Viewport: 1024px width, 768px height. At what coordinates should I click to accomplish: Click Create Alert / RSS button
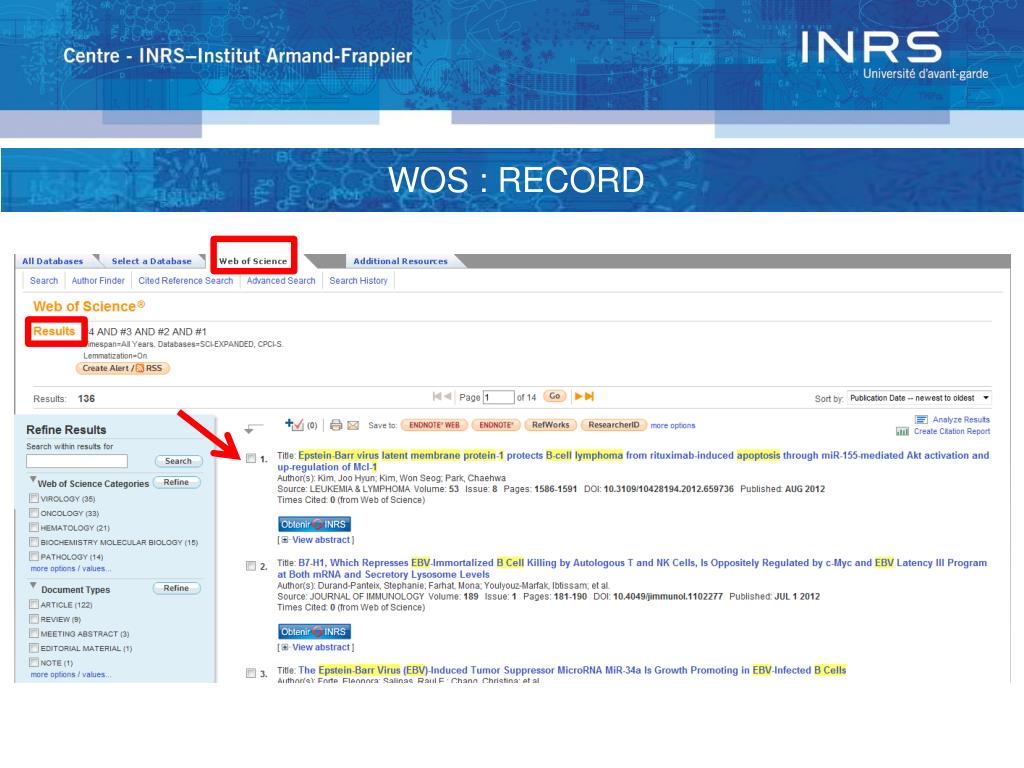(x=122, y=368)
